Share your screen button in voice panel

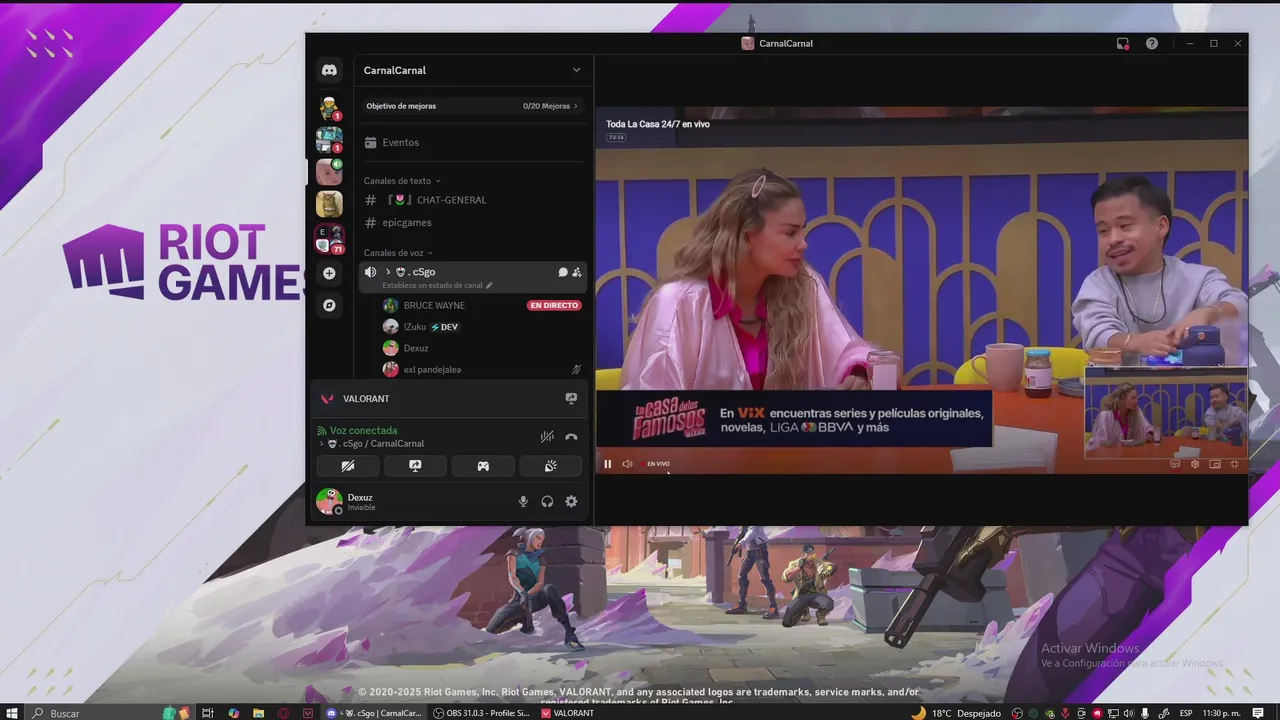[415, 466]
